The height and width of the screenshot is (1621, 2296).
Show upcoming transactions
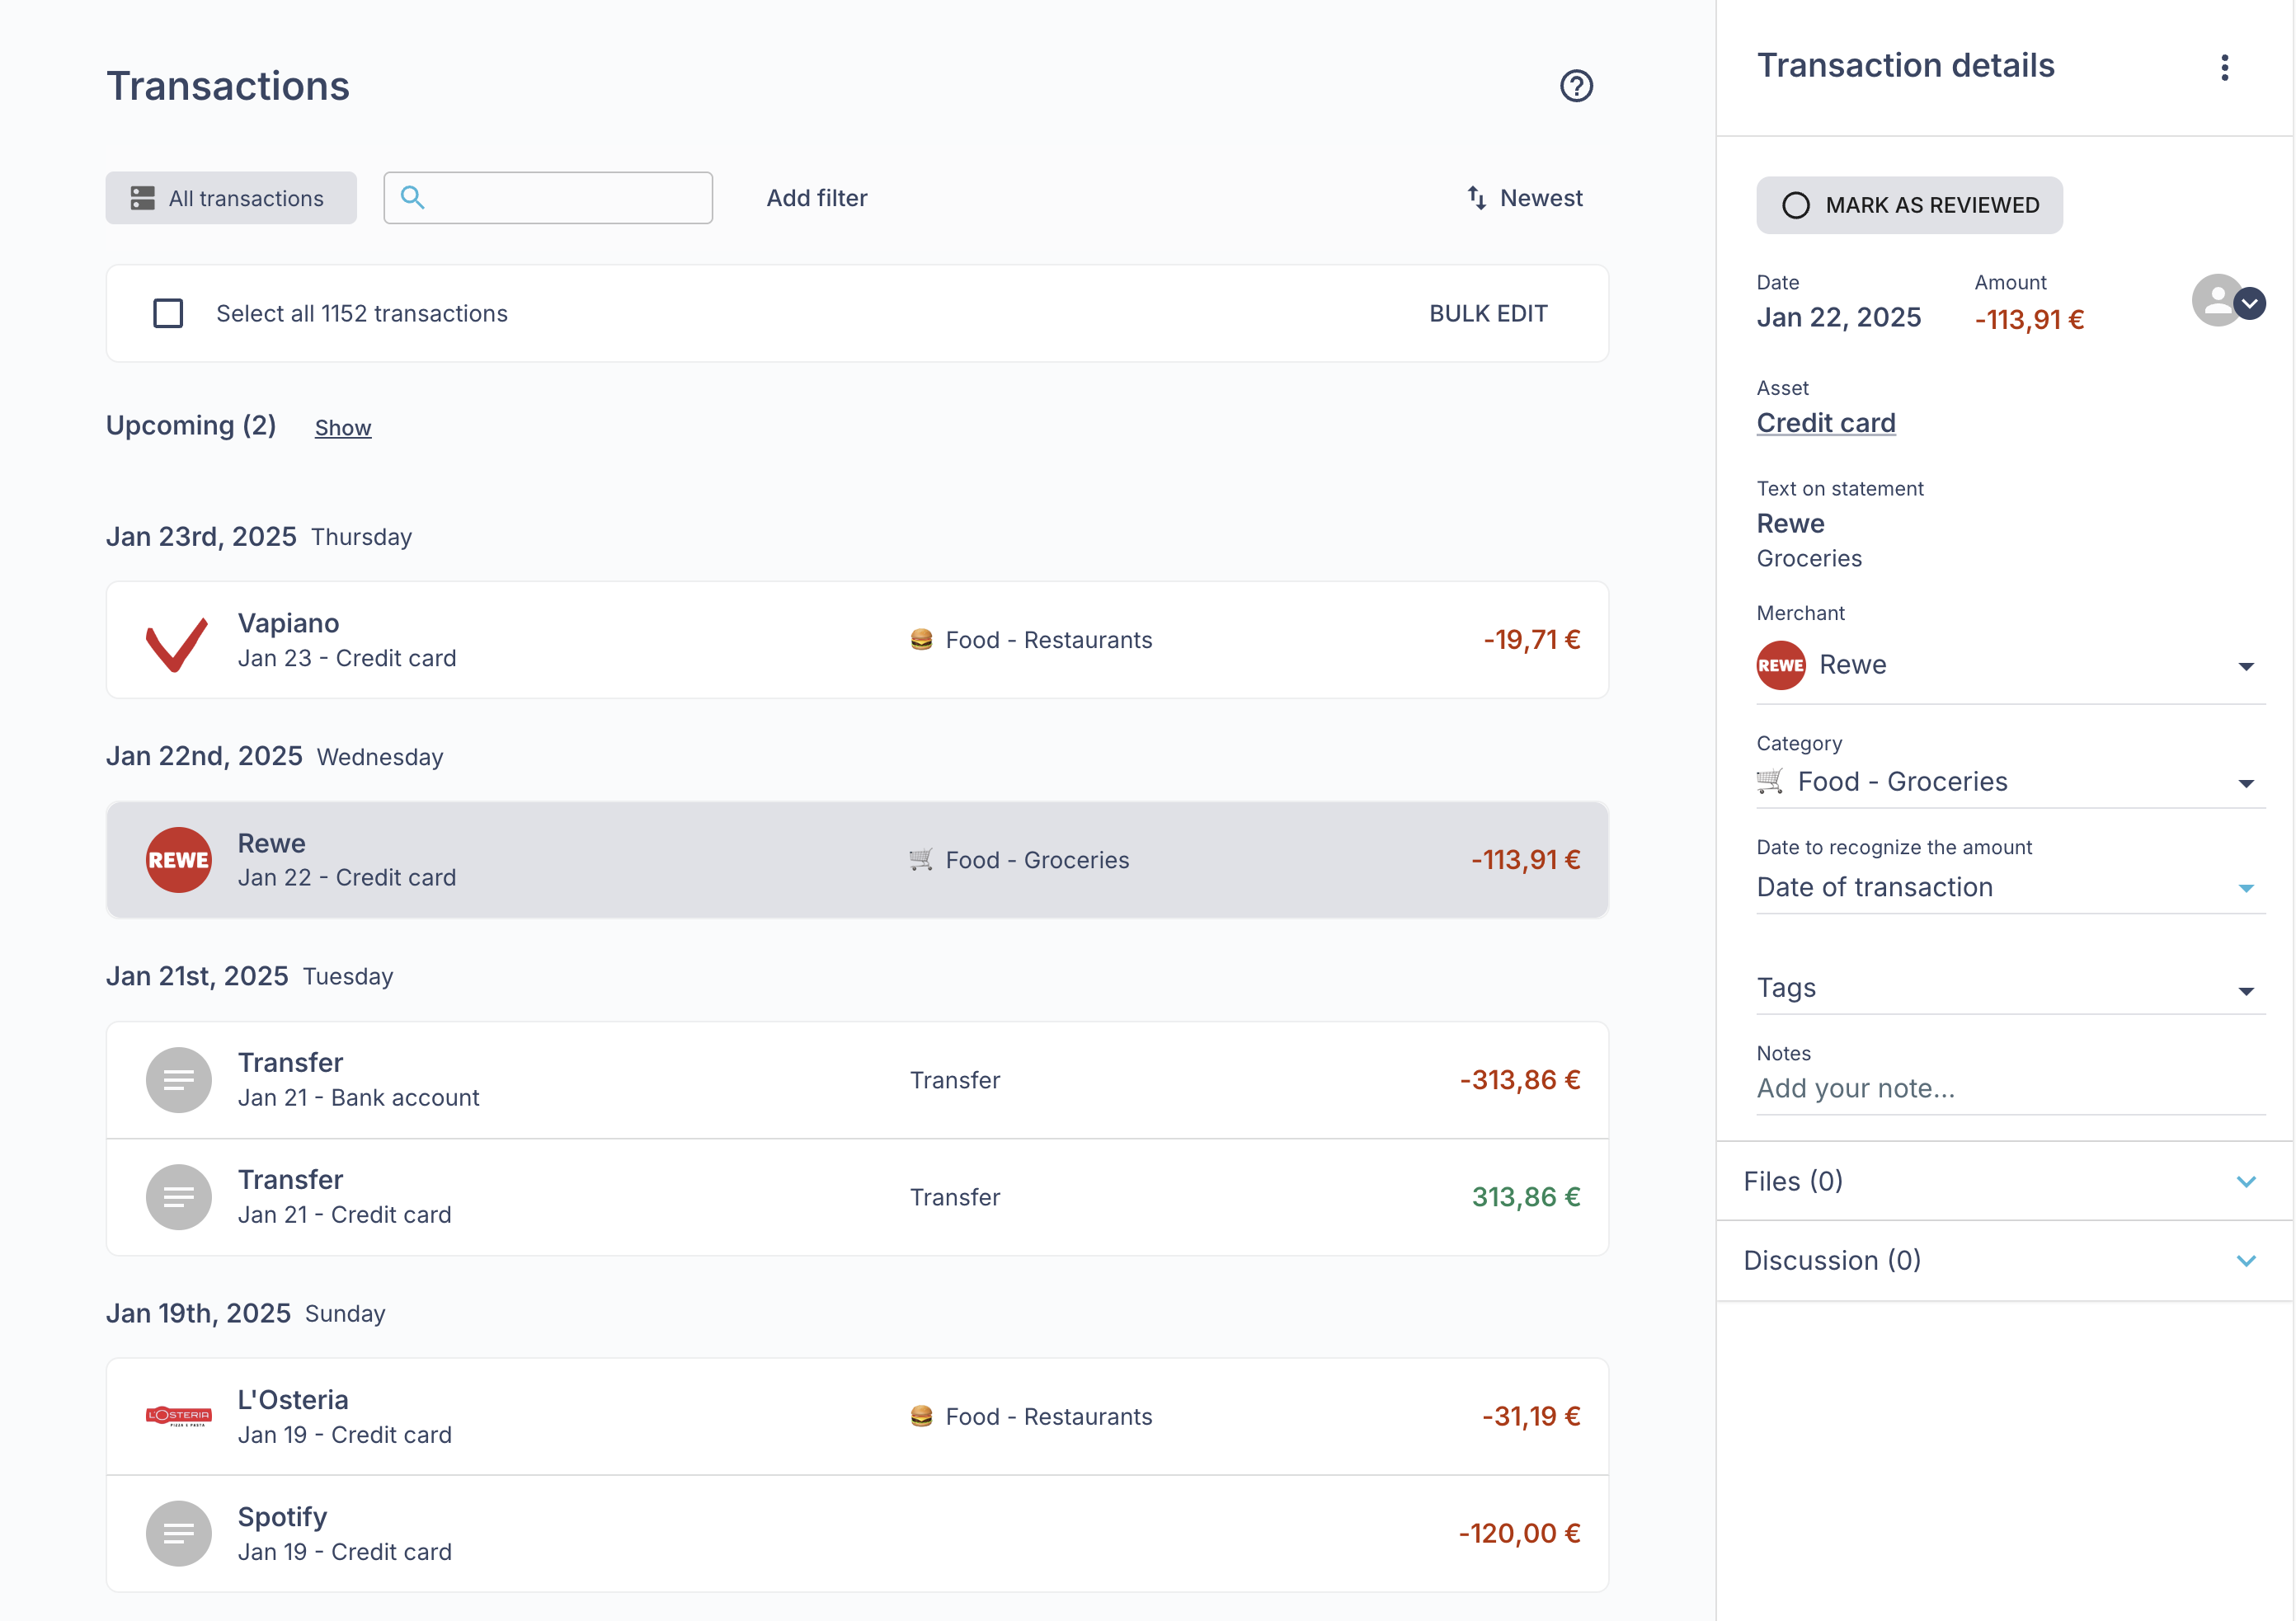point(342,428)
